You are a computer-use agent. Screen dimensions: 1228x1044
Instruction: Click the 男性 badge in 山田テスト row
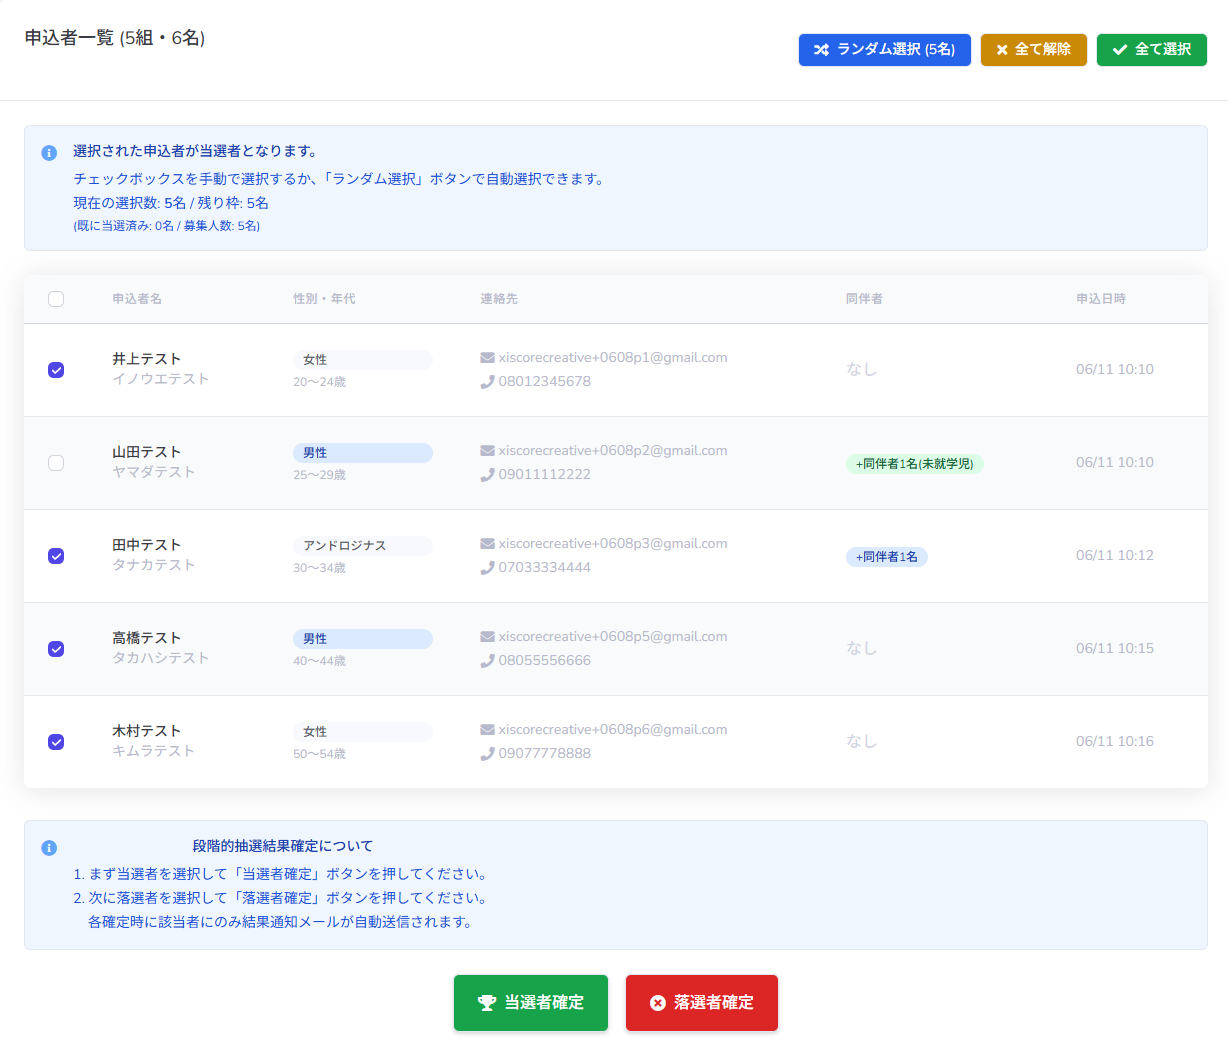[x=363, y=453]
